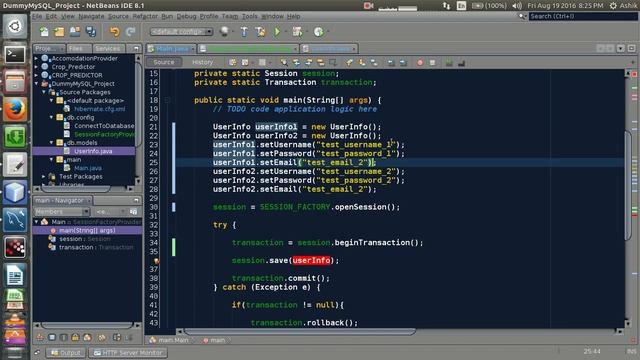640x360 pixels.
Task: Toggle Fully Qualified Names filter in Navigator
Action: click(x=102, y=337)
